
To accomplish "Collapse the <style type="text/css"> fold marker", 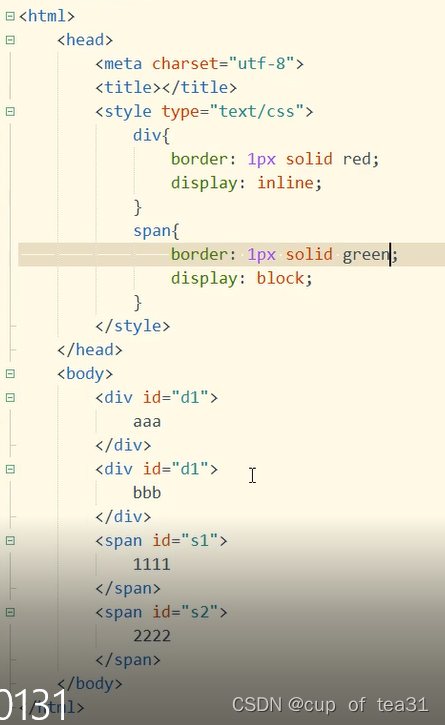I will (10, 112).
